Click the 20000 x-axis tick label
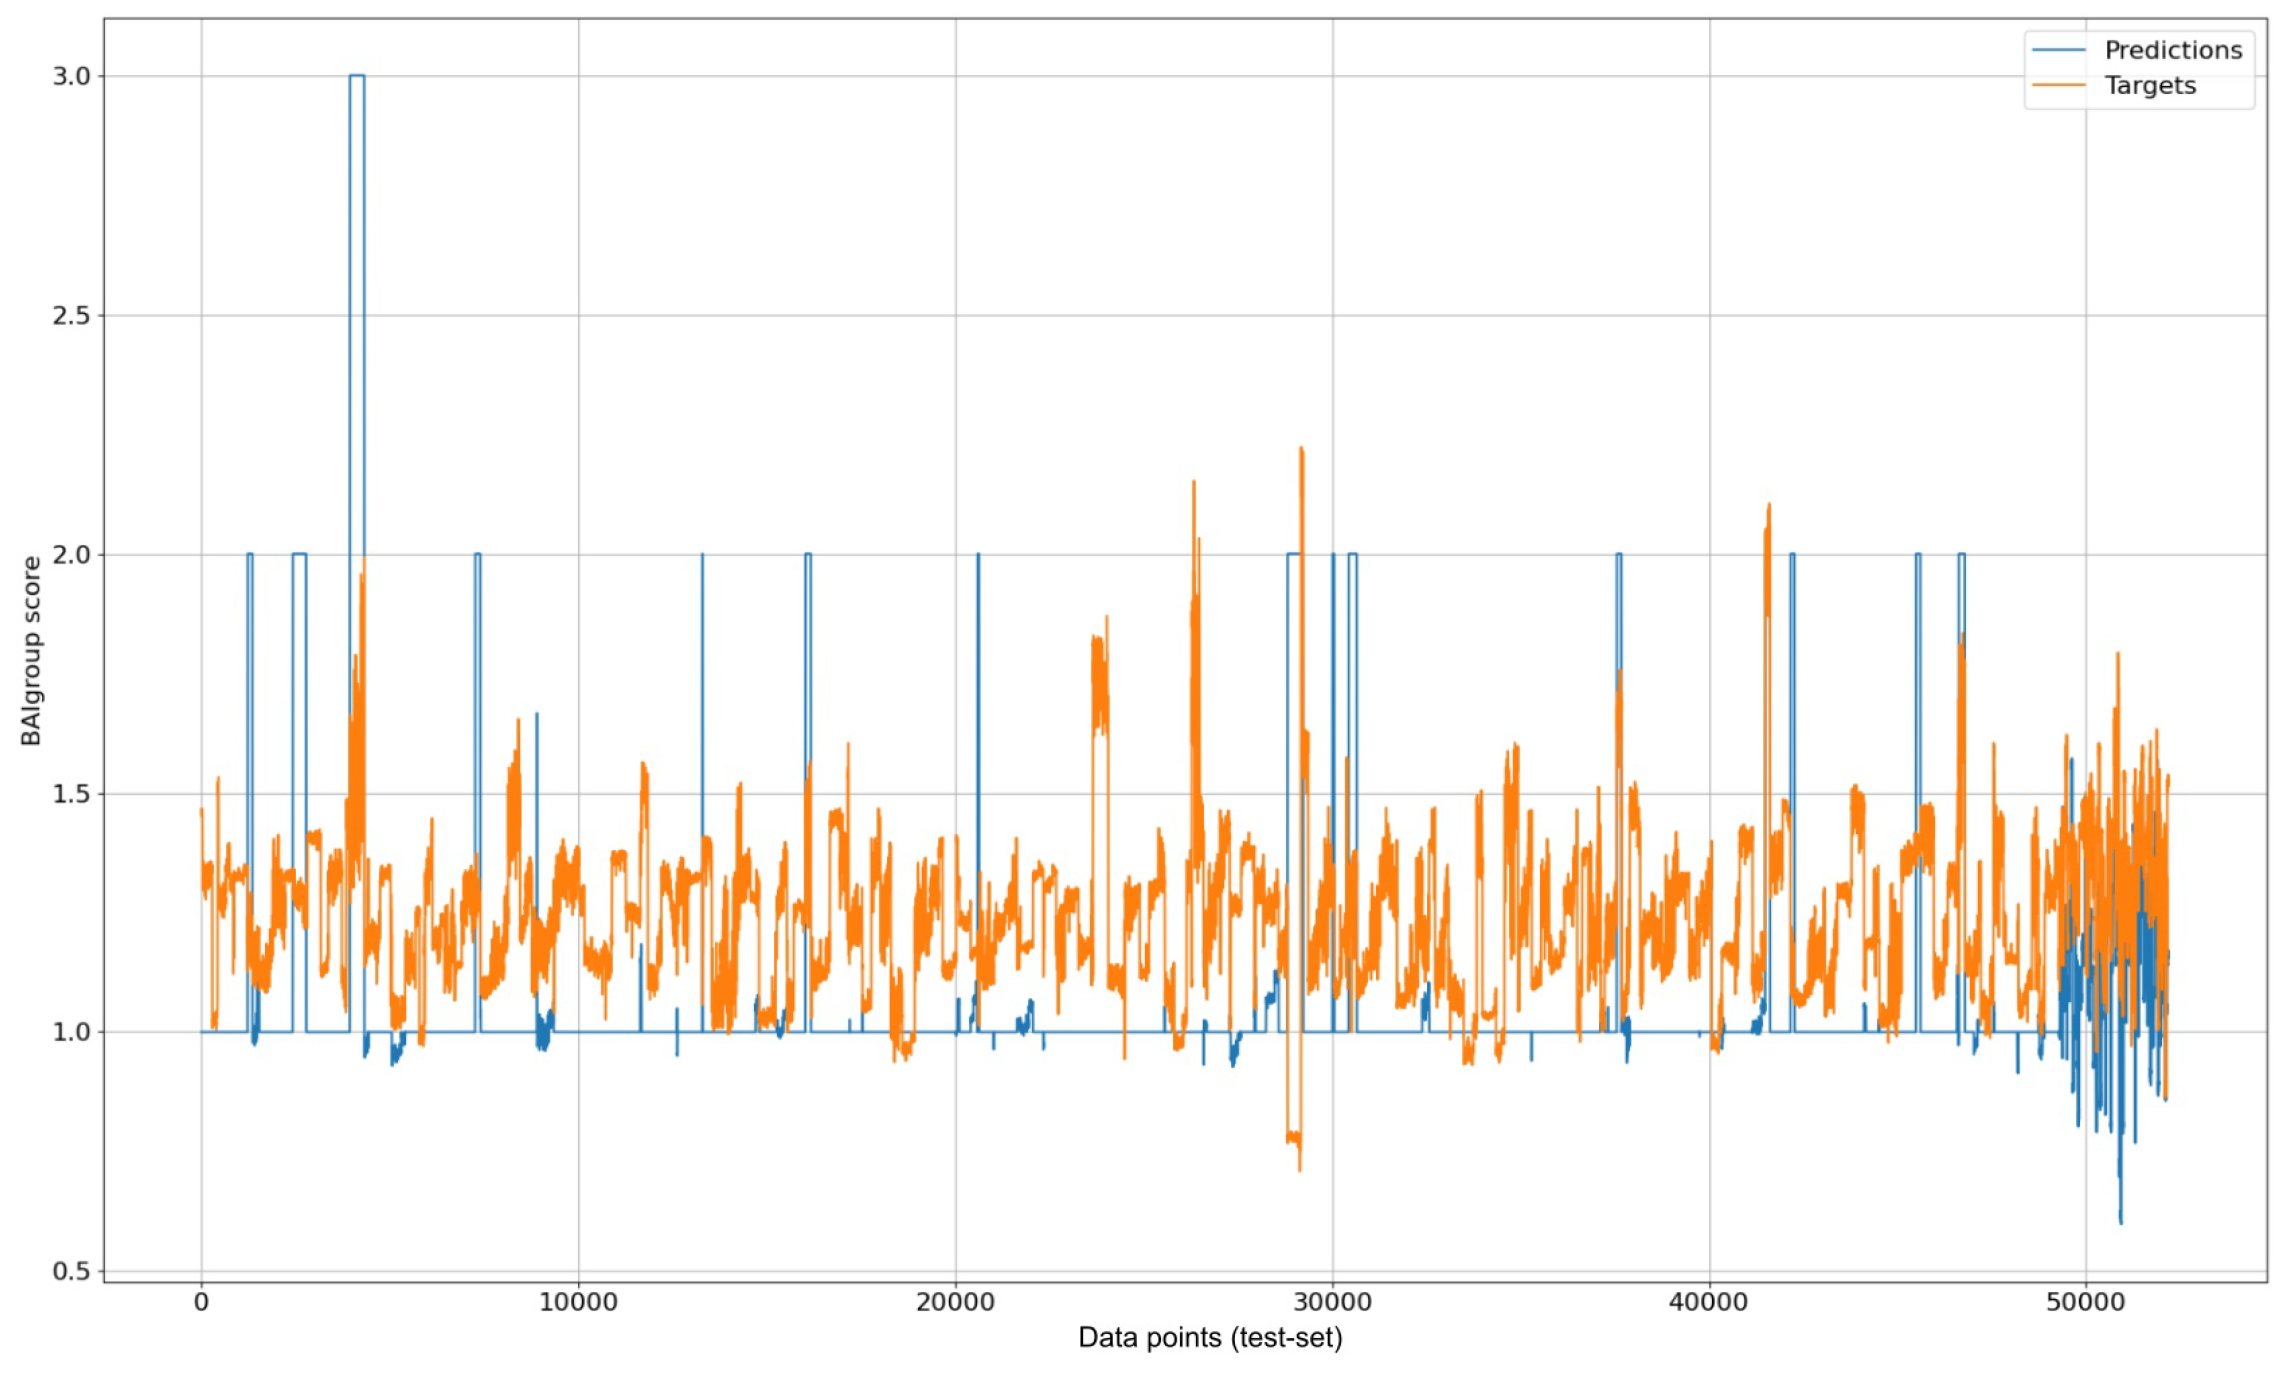 point(955,1303)
